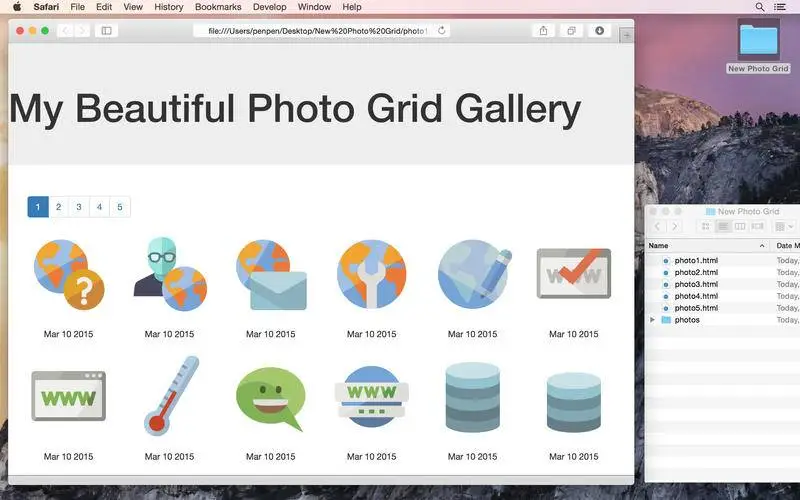The image size is (800, 500).
Task: Go to gallery page 2
Action: [59, 207]
